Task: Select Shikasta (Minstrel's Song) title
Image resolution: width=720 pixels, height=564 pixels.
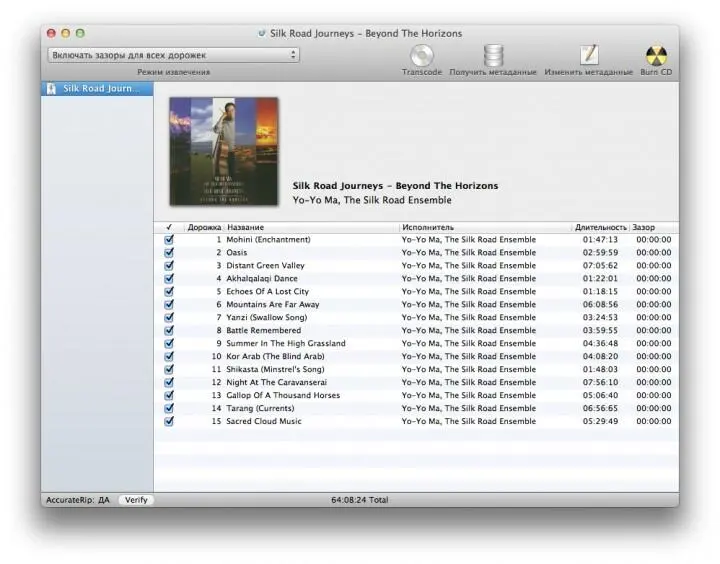Action: [x=275, y=369]
